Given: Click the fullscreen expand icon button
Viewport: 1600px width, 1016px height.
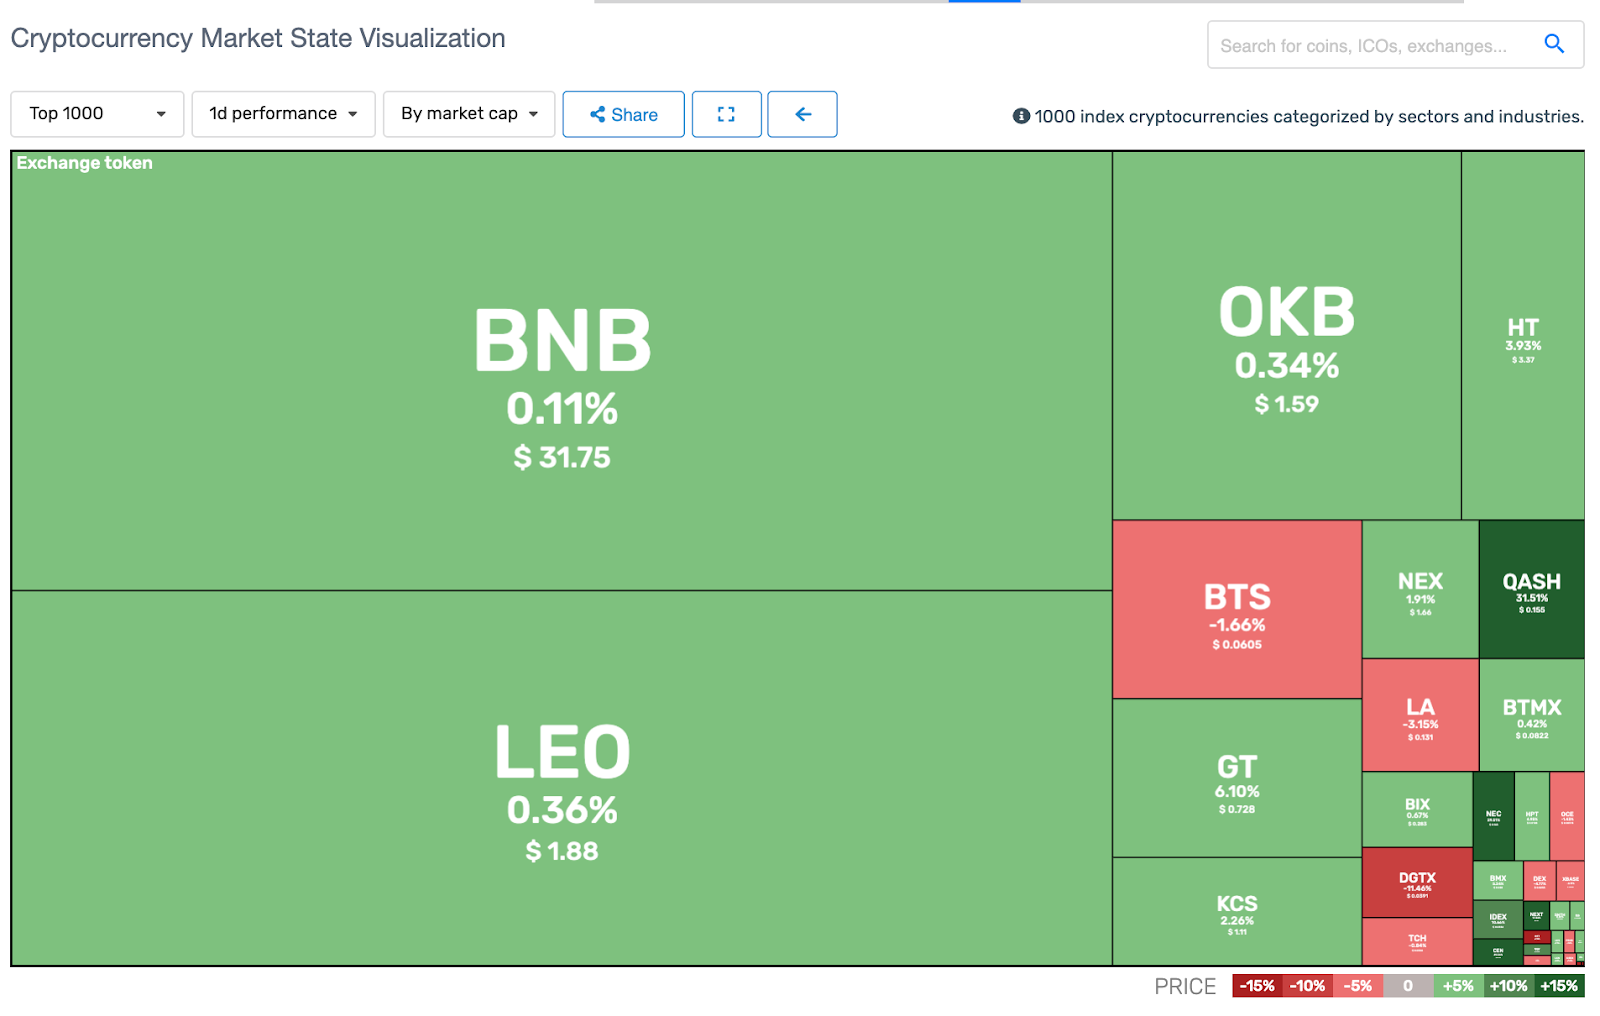Looking at the screenshot, I should [727, 114].
